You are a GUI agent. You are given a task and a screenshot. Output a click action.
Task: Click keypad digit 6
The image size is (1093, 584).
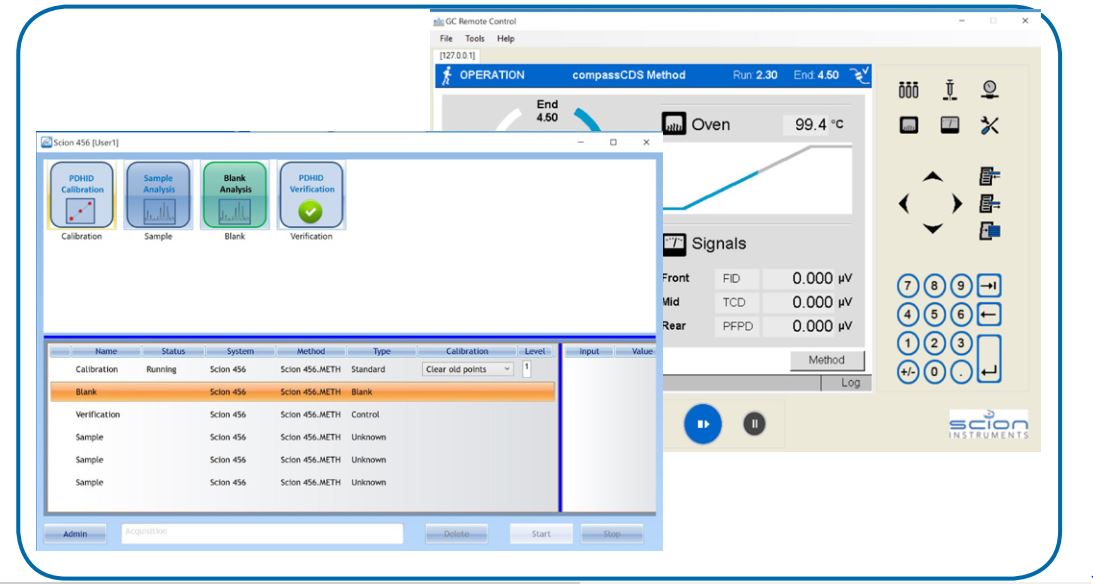pos(961,314)
